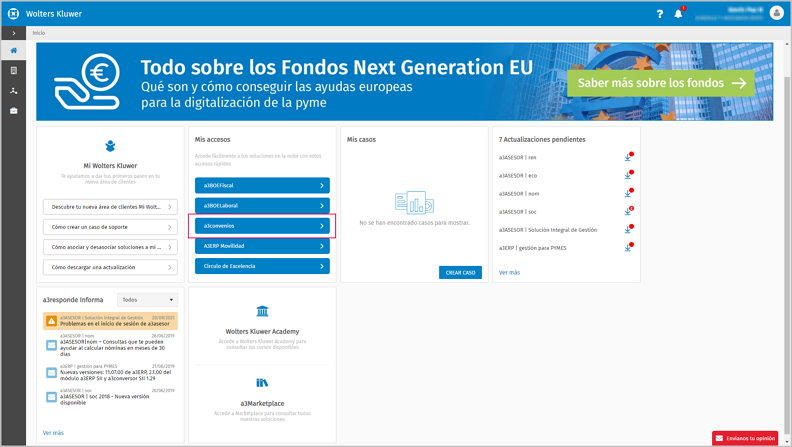Open the sidebar document list icon
Viewport: 792px width, 447px height.
[x=14, y=71]
